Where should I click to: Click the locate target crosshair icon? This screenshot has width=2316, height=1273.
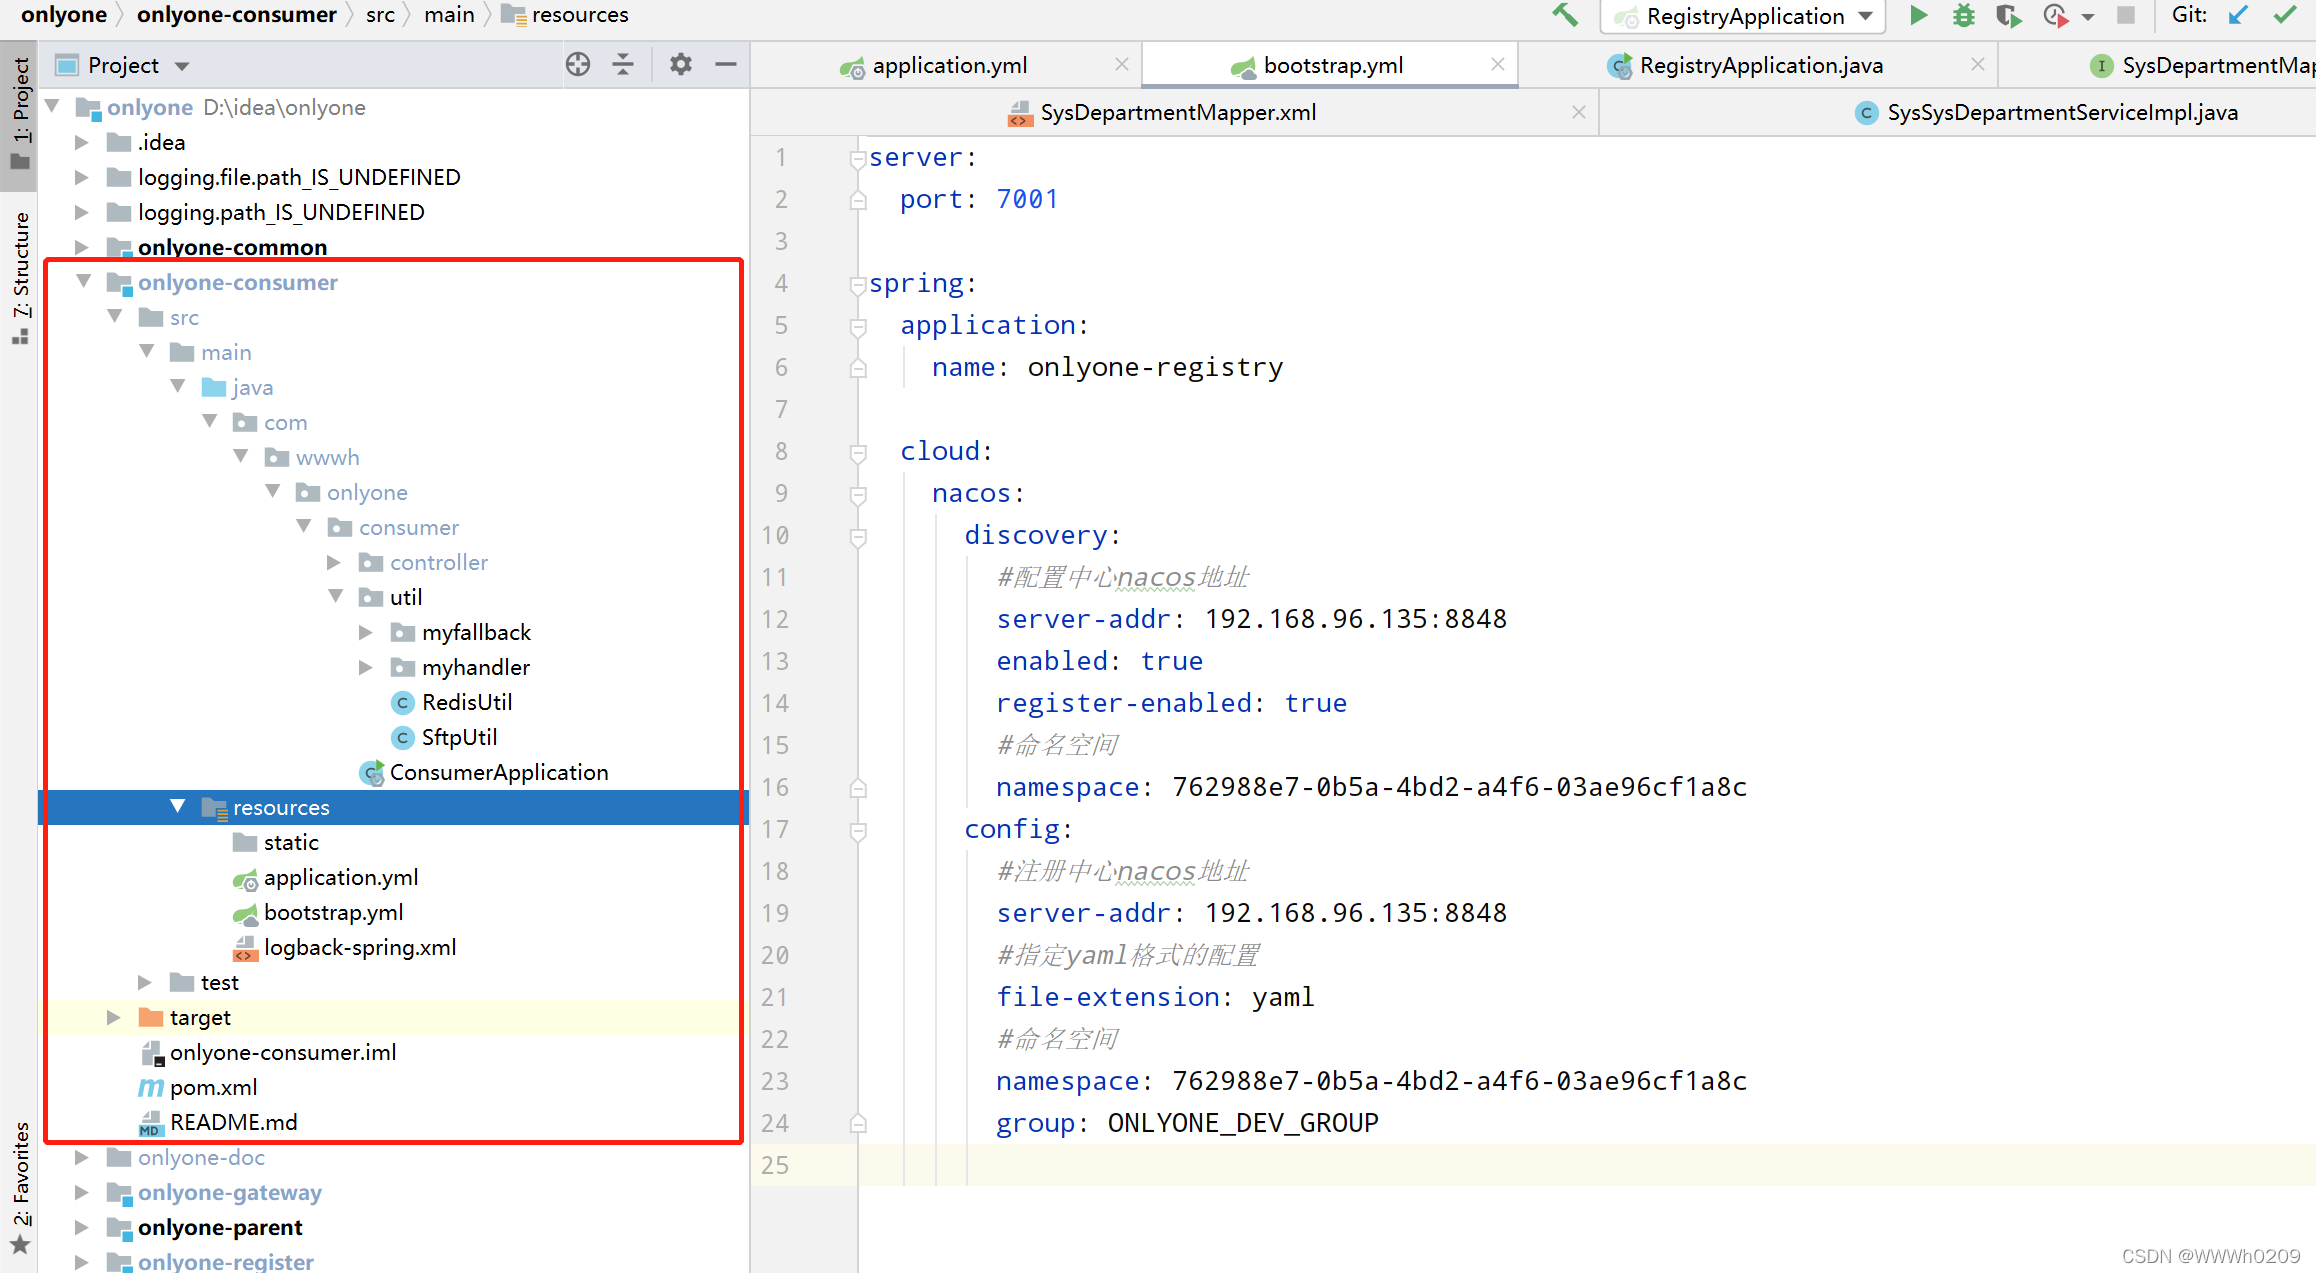coord(578,65)
